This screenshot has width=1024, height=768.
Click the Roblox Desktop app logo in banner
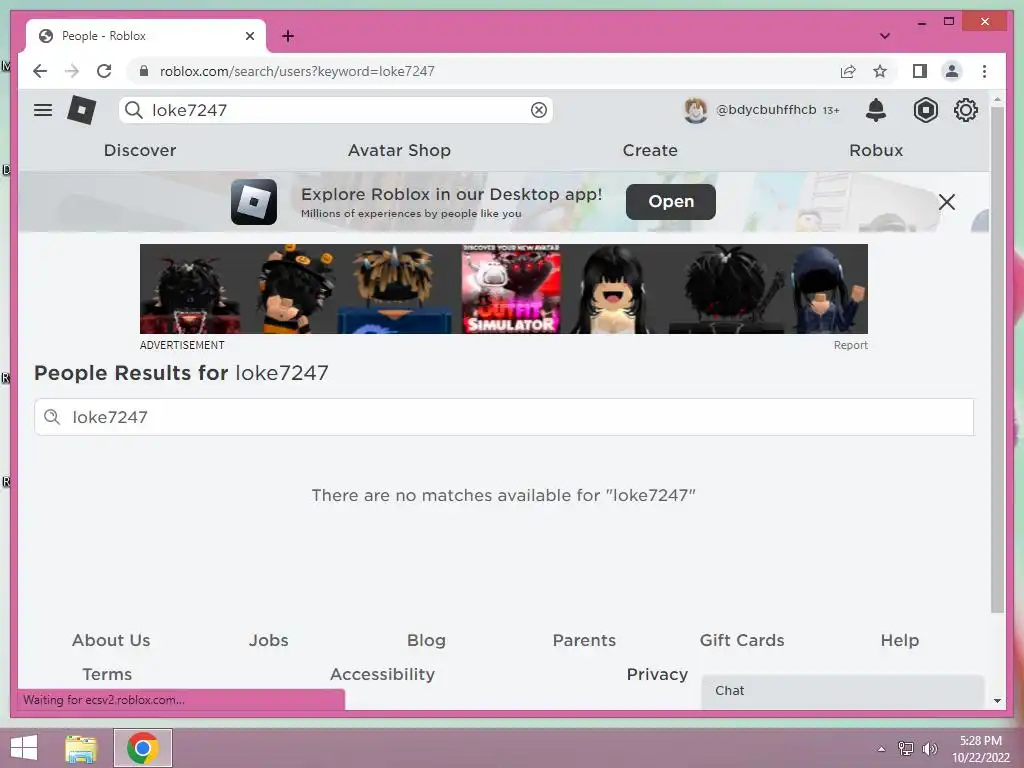[x=254, y=202]
